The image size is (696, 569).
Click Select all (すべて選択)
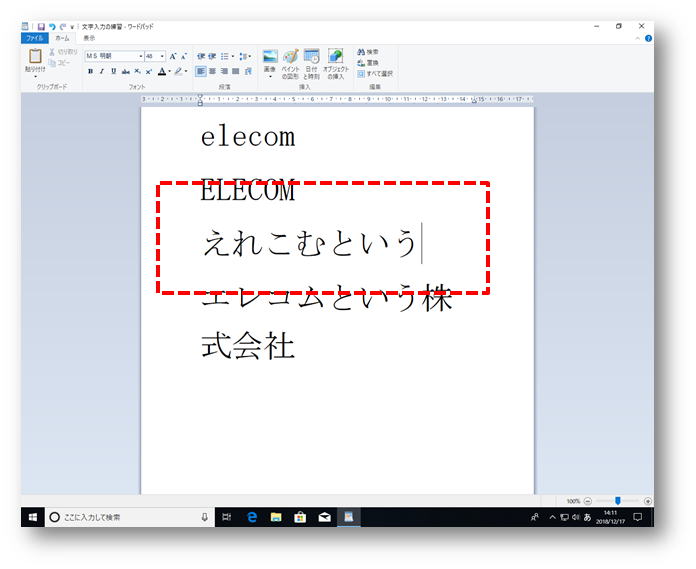tap(375, 74)
